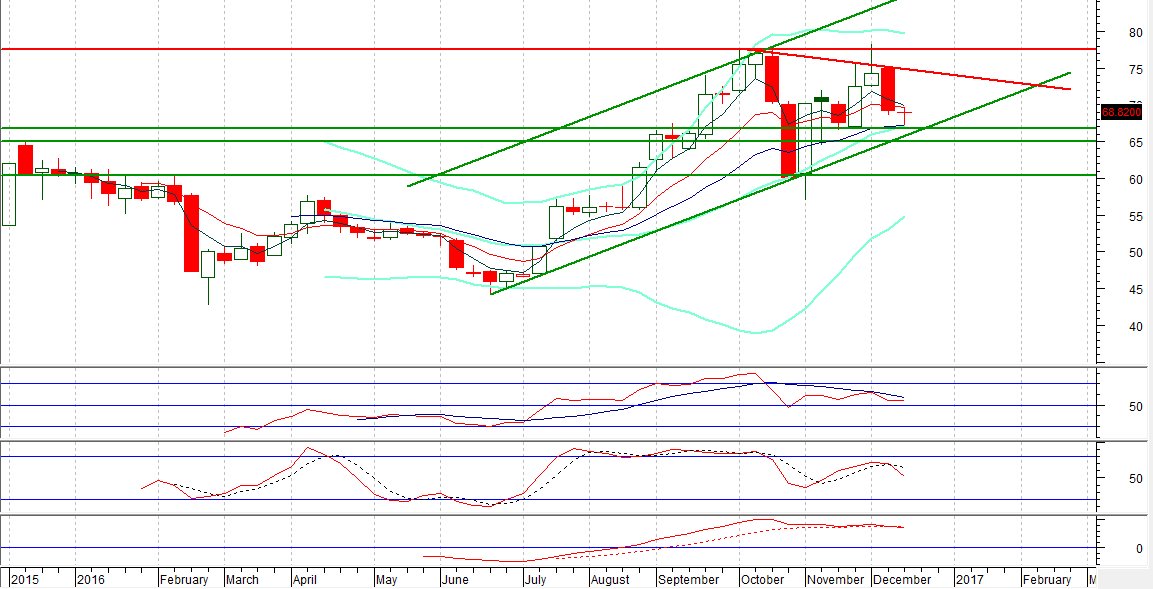The width and height of the screenshot is (1153, 589).
Task: Select the 80 price axis label
Action: coord(1135,32)
